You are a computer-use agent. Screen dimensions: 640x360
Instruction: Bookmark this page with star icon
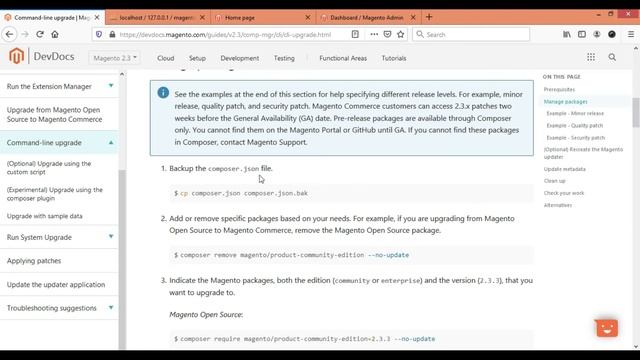[400, 35]
